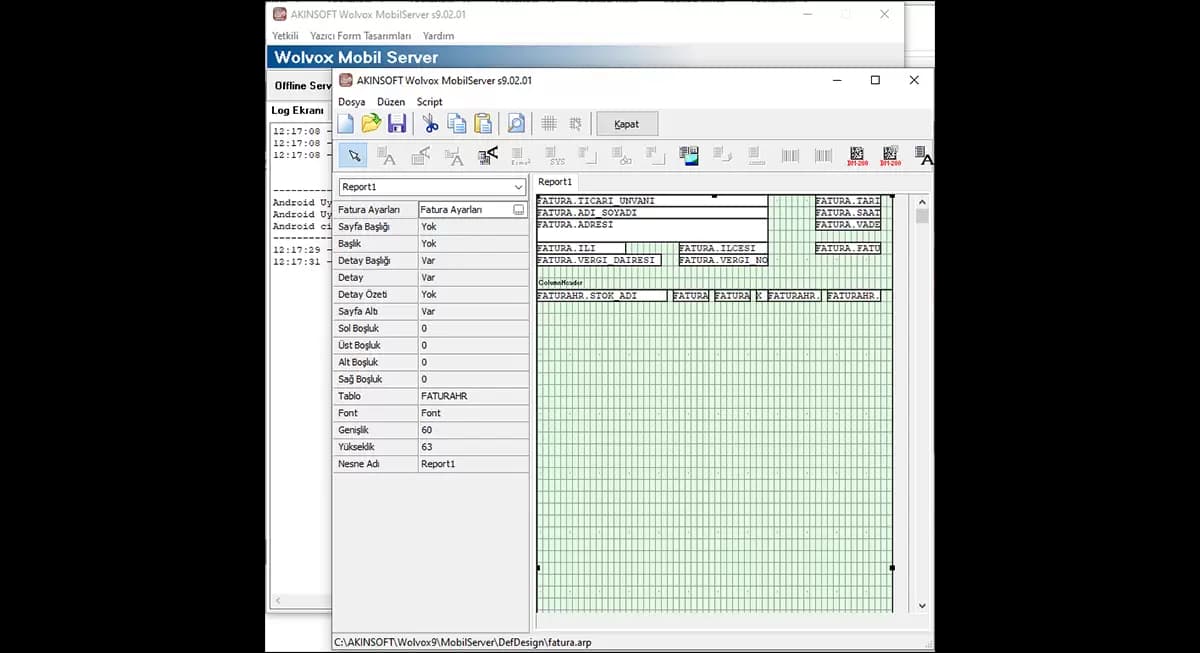
Task: Open Yetkili menu in background window
Action: pyautogui.click(x=285, y=36)
